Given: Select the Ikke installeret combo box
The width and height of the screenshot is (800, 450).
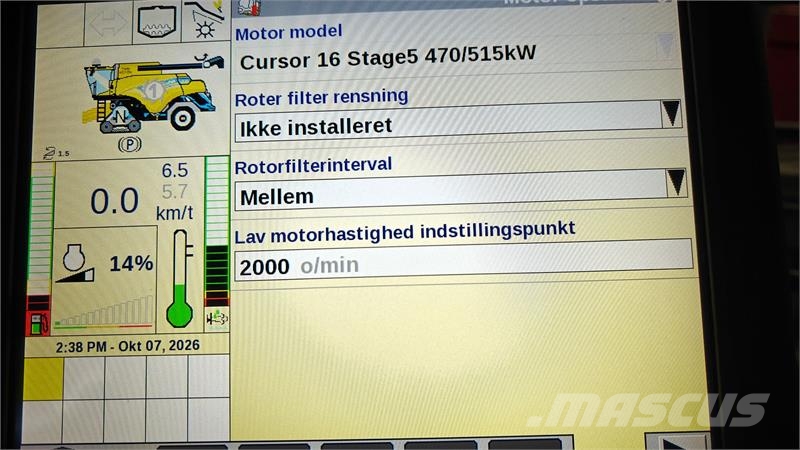Looking at the screenshot, I should (458, 121).
